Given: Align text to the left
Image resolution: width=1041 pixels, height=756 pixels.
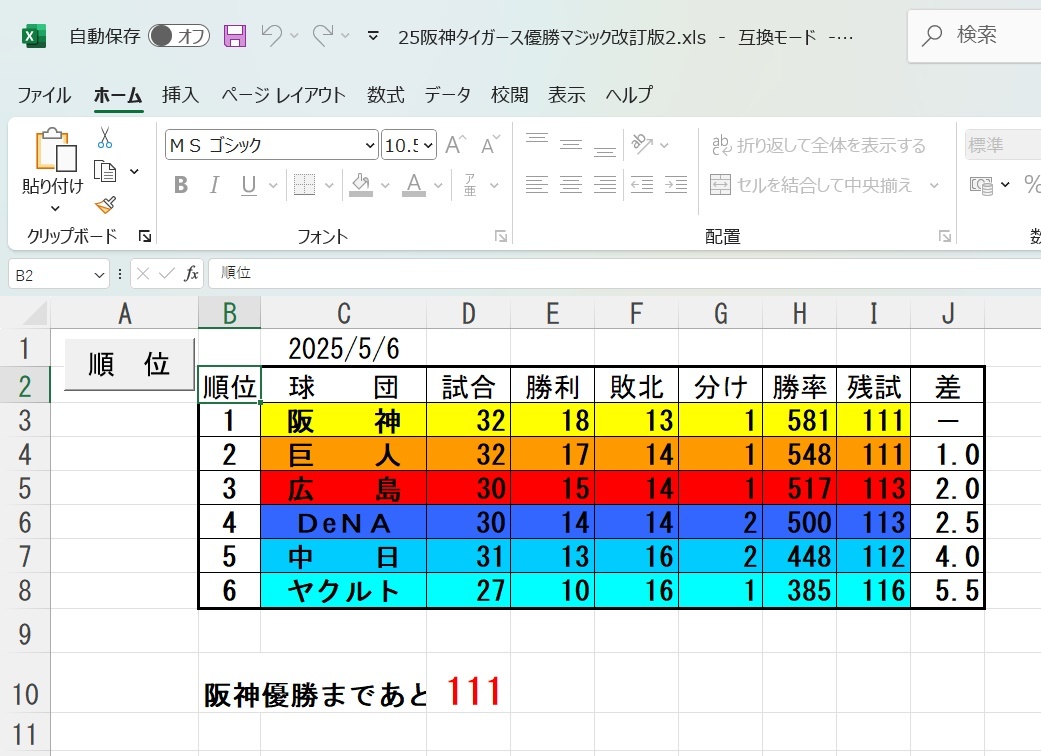Looking at the screenshot, I should tap(536, 185).
